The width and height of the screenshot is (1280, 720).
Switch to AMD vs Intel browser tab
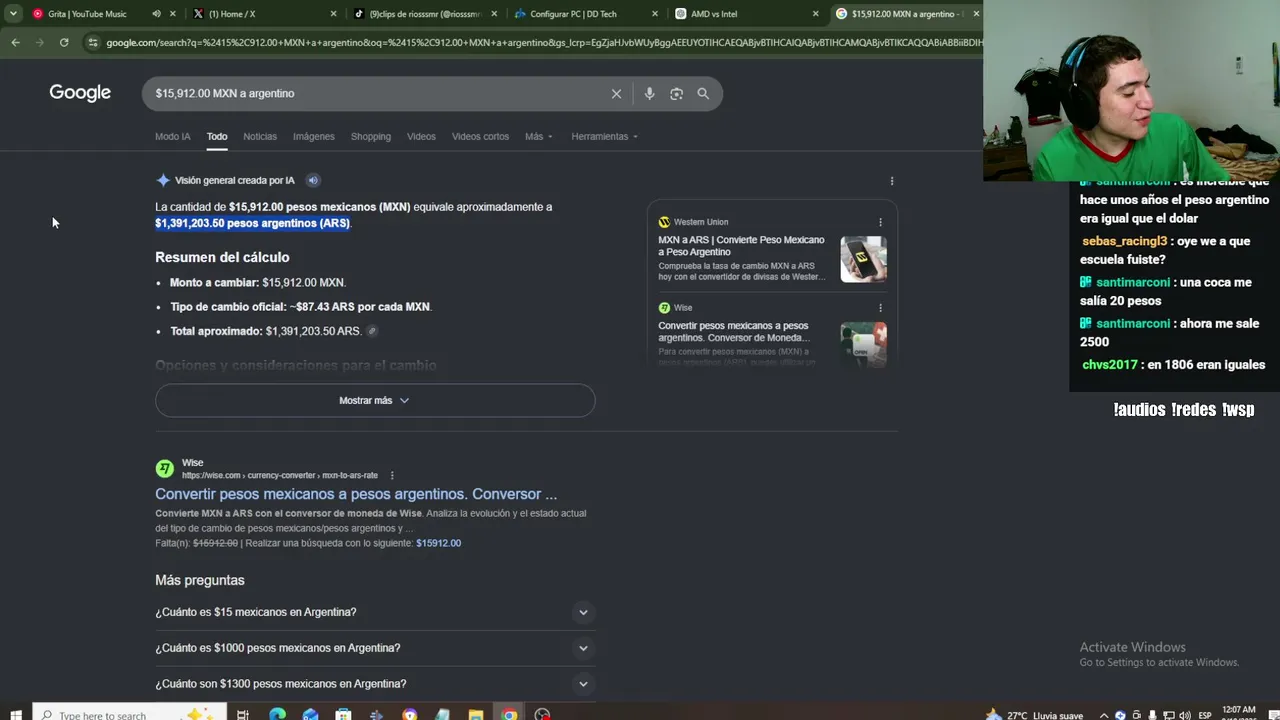pyautogui.click(x=745, y=14)
